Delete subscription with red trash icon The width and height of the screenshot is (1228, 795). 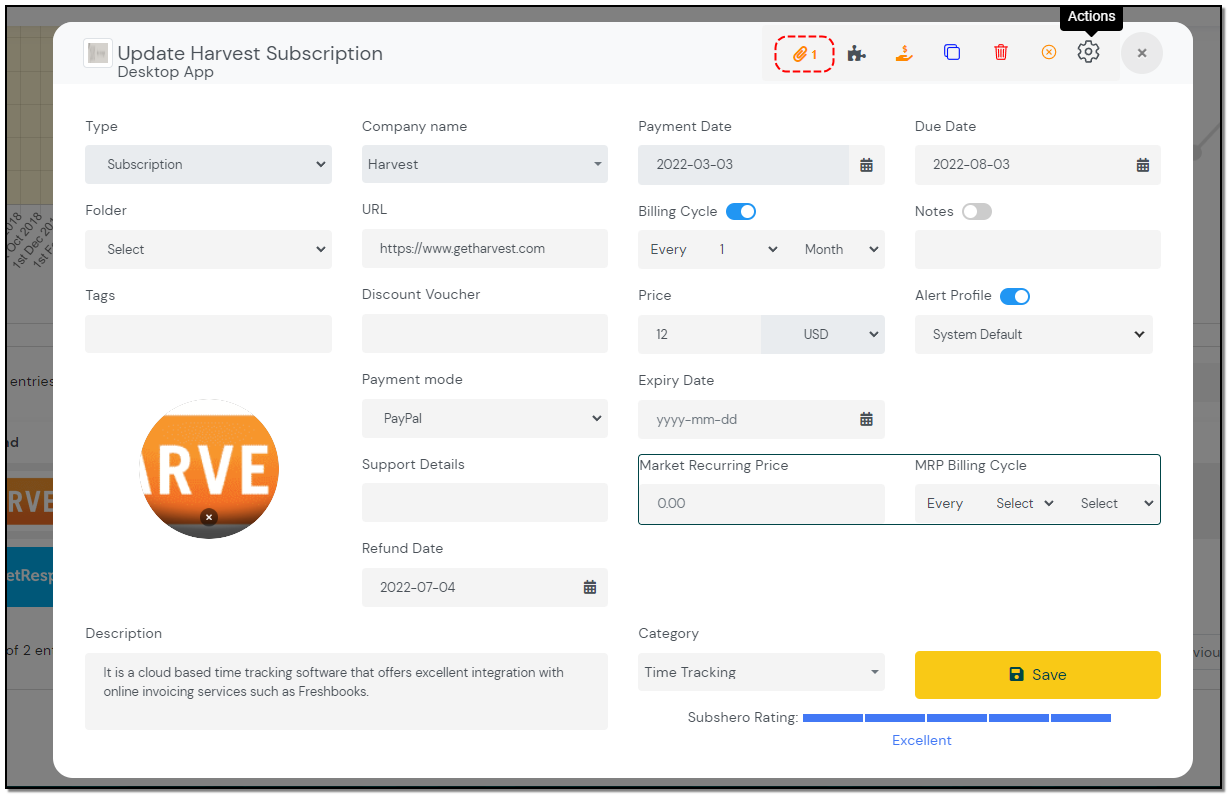tap(1001, 53)
